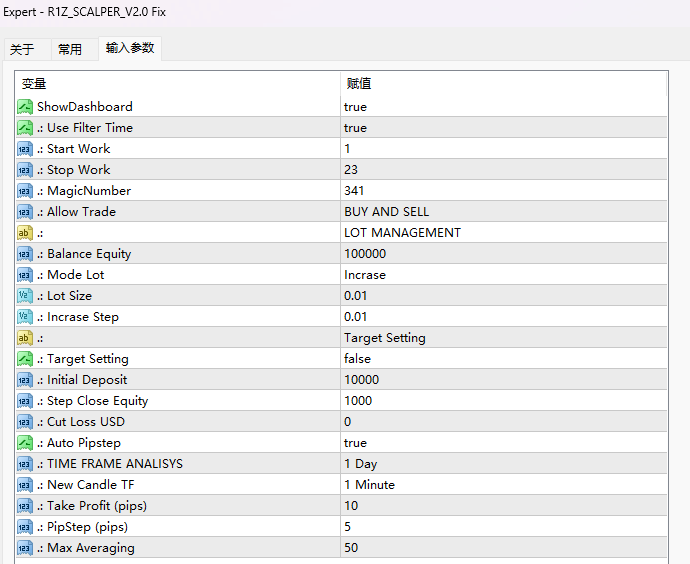Select the ShowDashboard variable name
The height and width of the screenshot is (564, 690).
coord(84,107)
